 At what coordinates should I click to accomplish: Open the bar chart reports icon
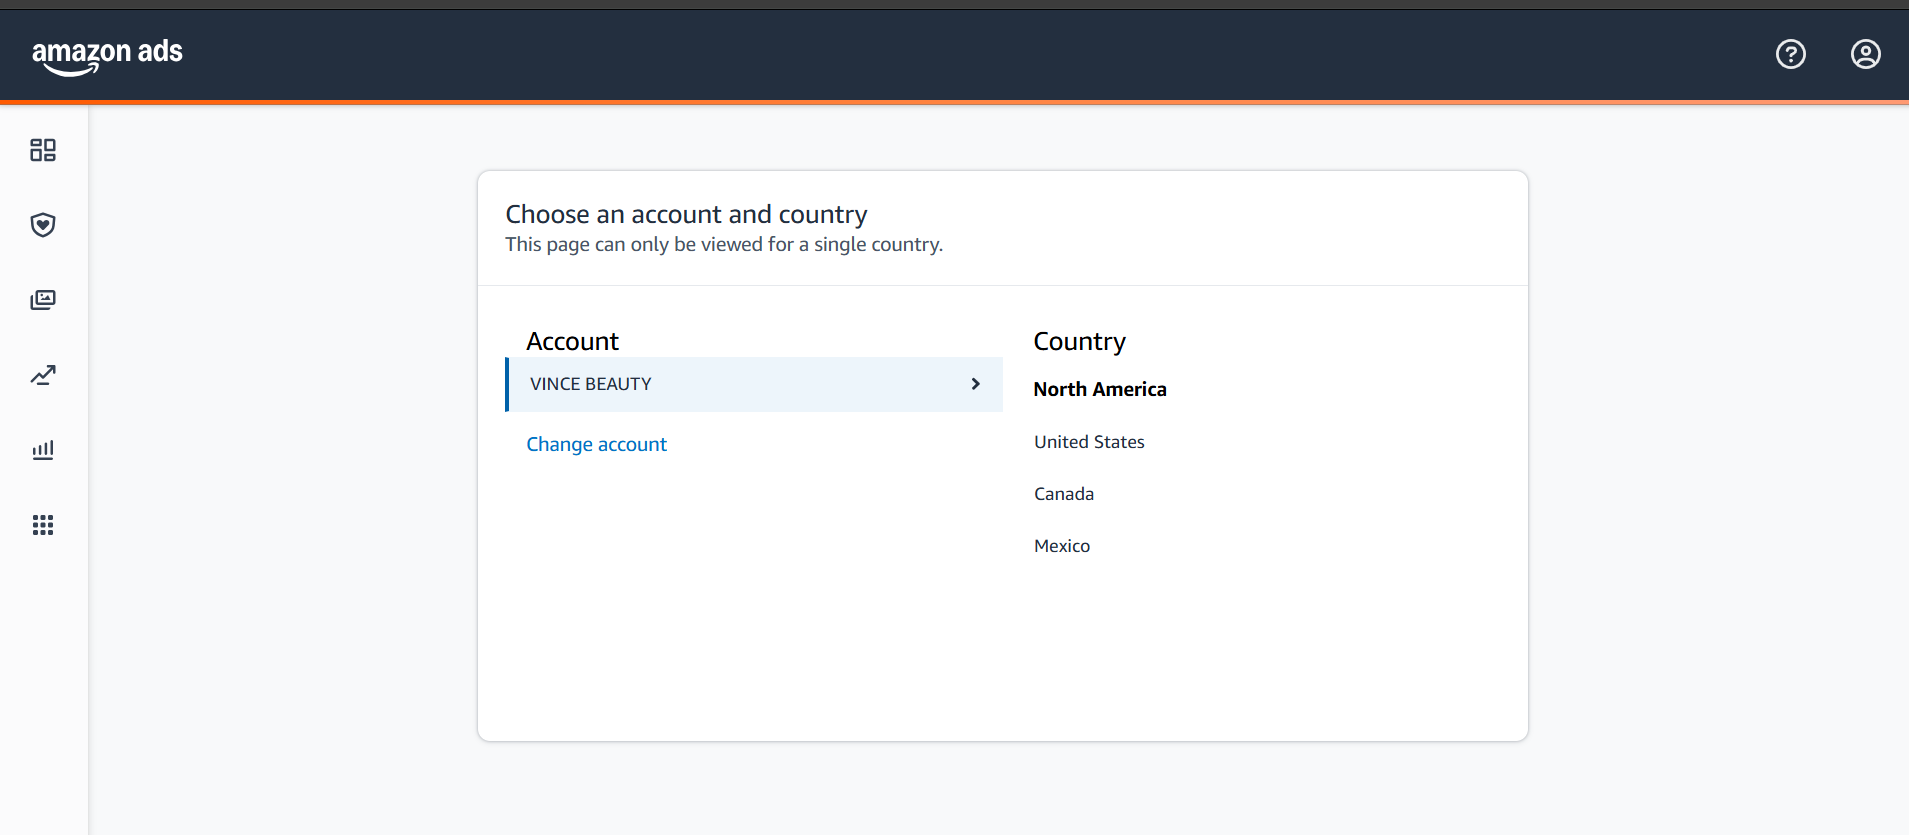43,450
